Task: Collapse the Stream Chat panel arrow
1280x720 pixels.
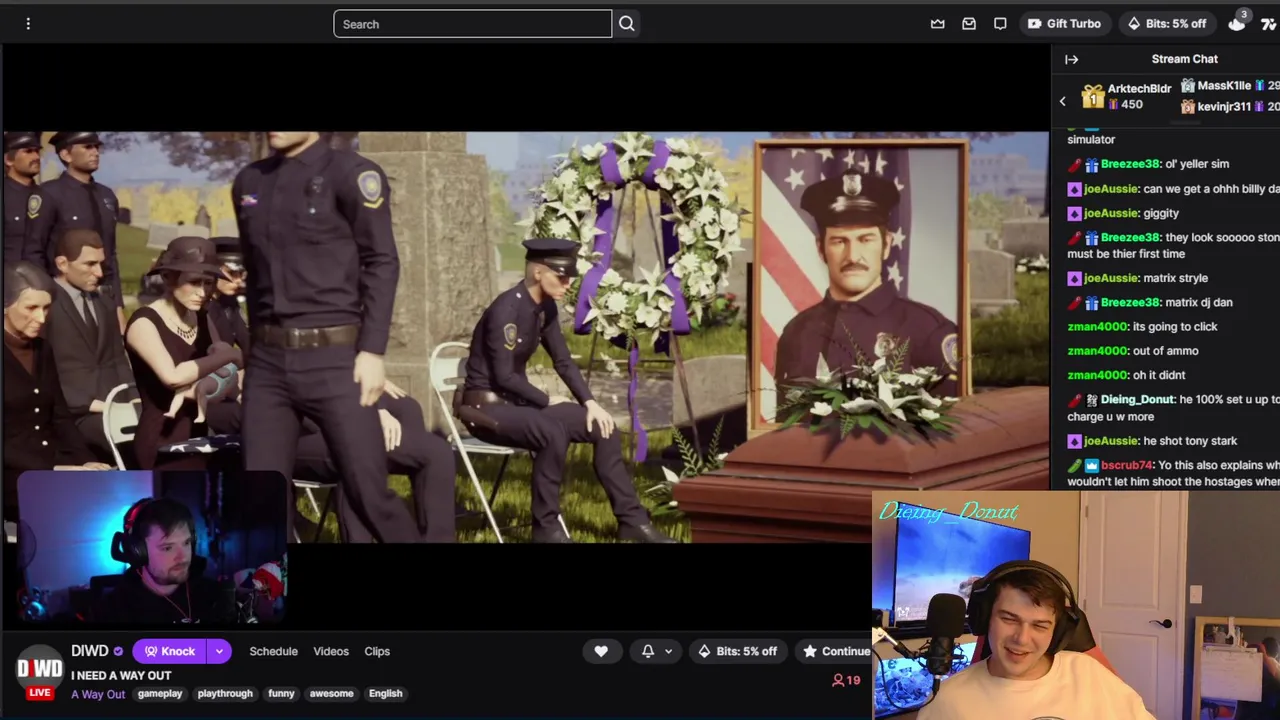Action: coord(1071,59)
